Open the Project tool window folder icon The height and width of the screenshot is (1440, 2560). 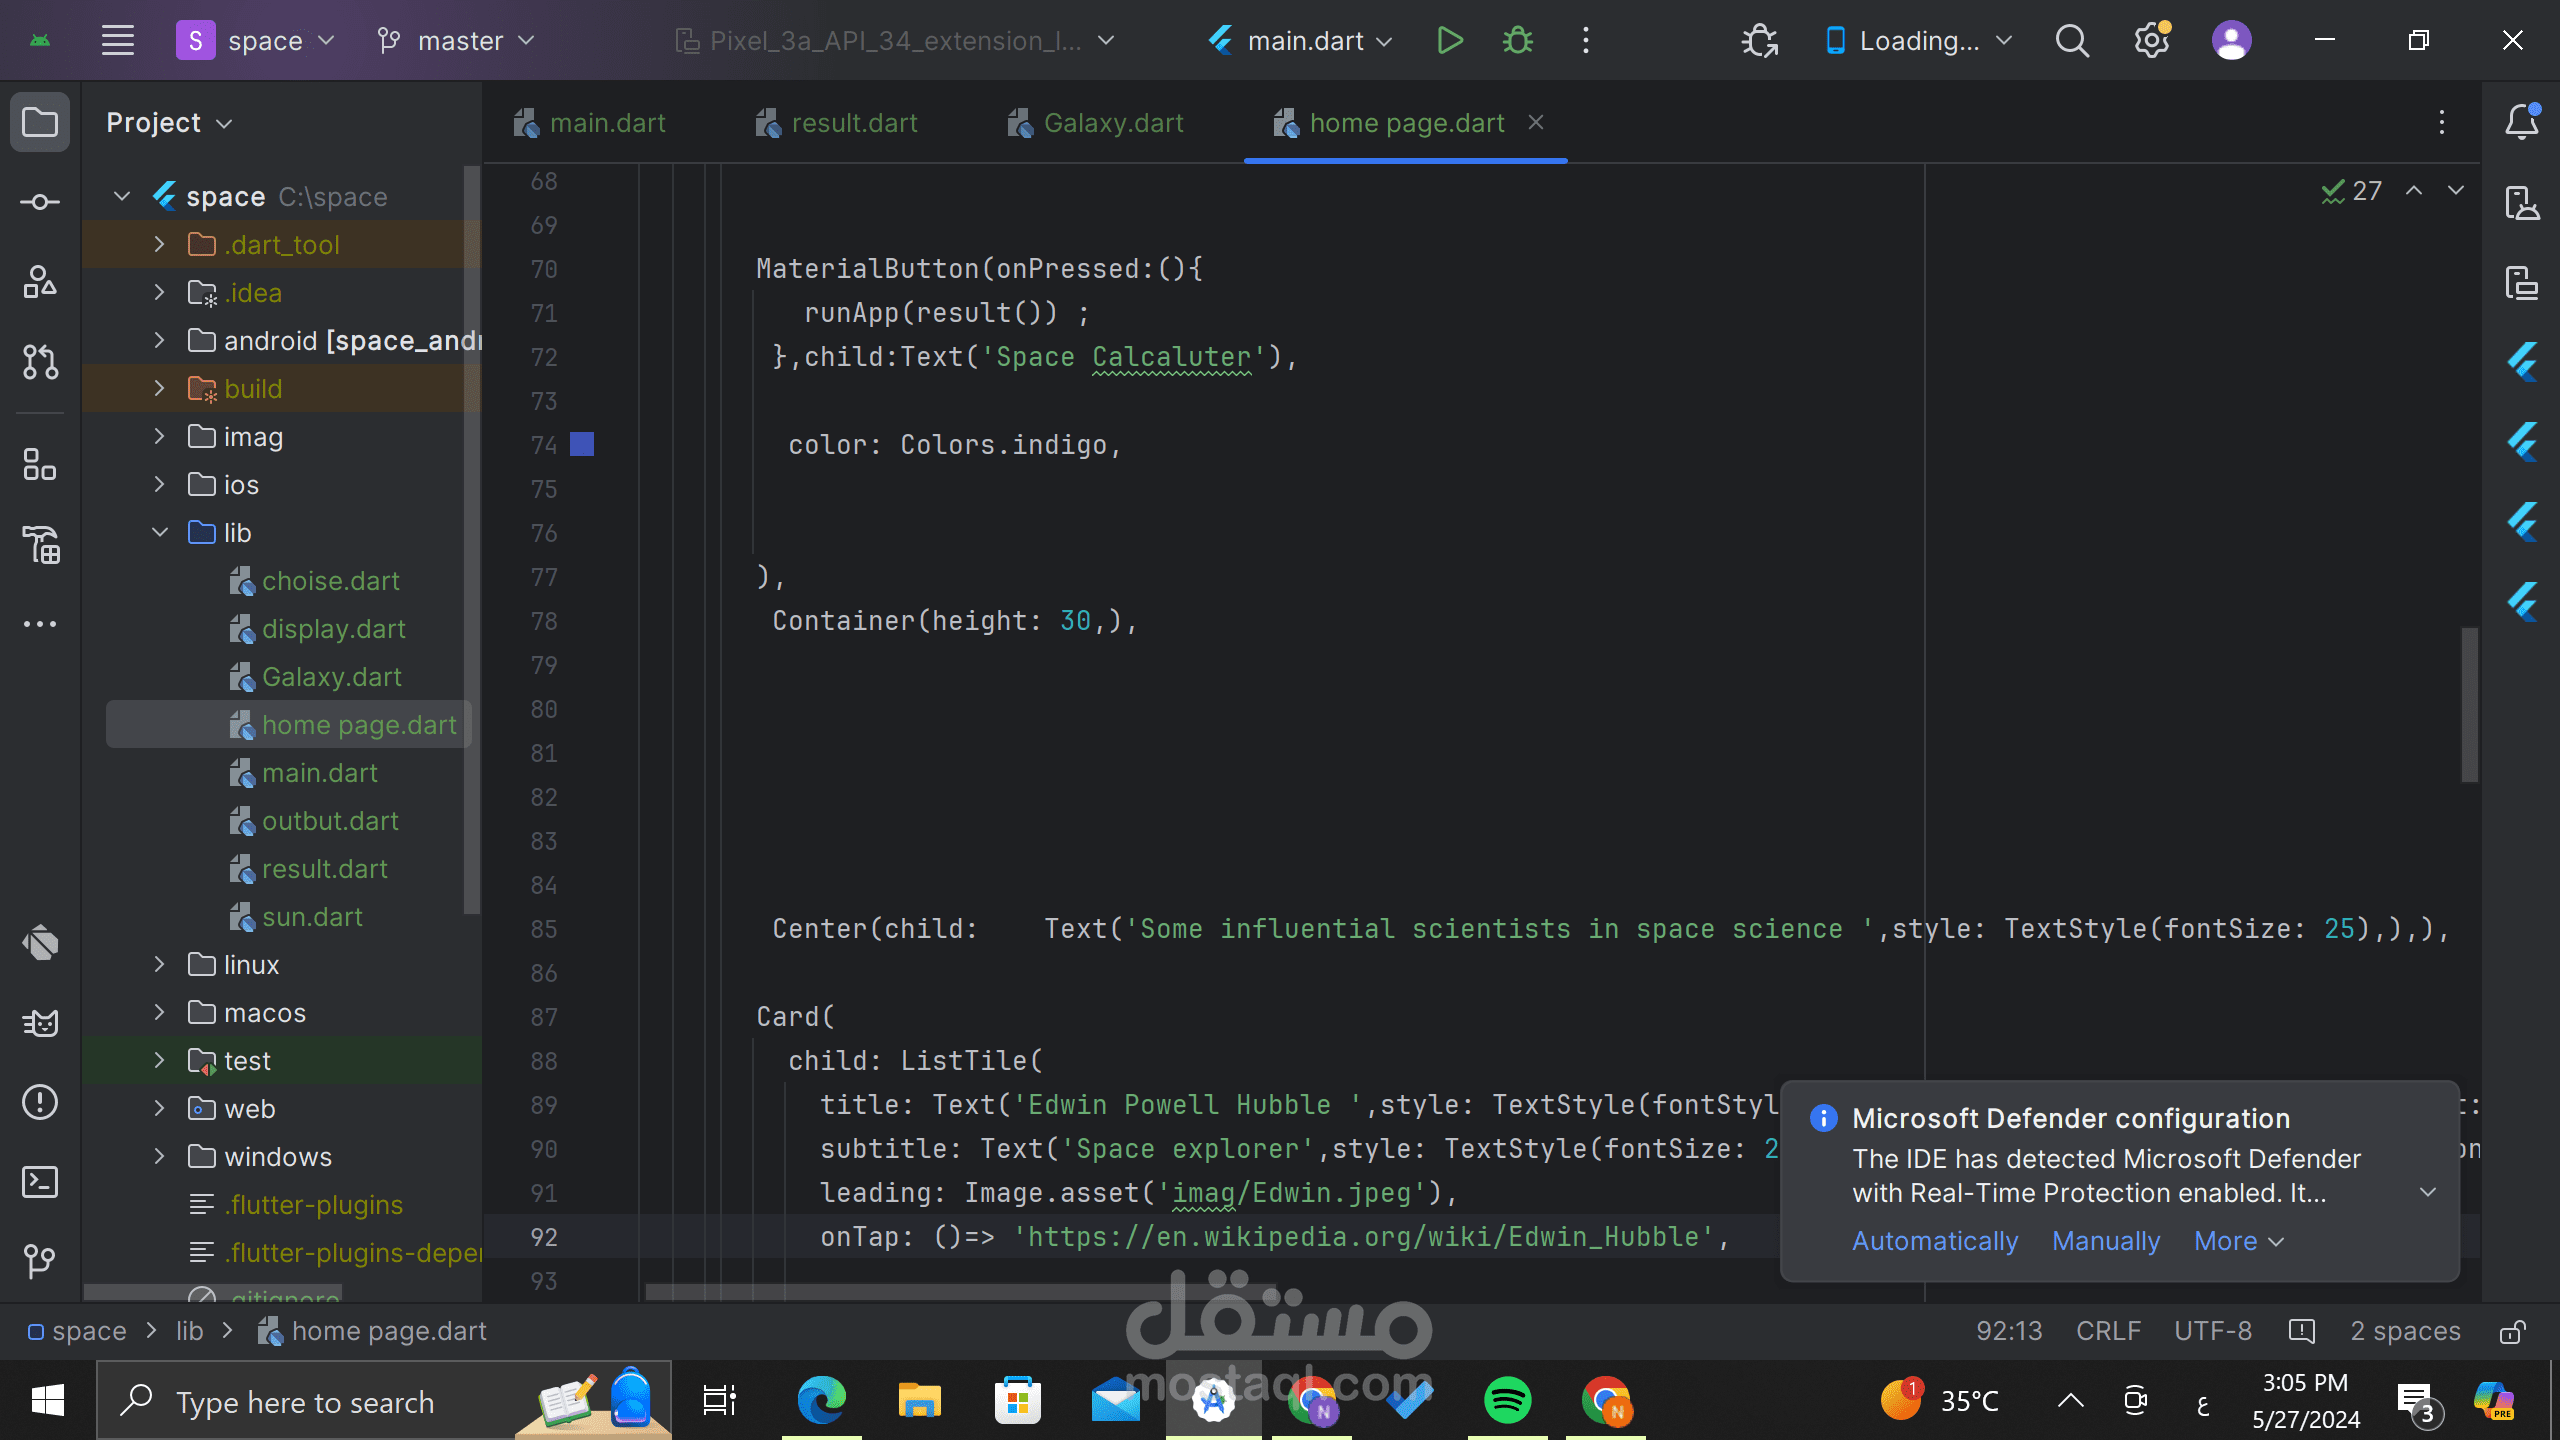[x=40, y=122]
